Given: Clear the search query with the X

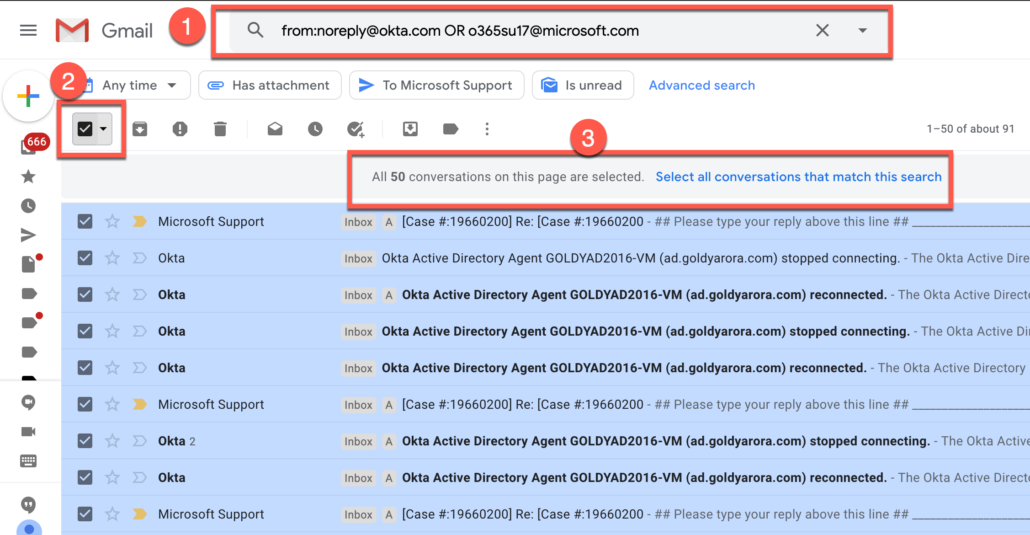Looking at the screenshot, I should click(x=822, y=30).
